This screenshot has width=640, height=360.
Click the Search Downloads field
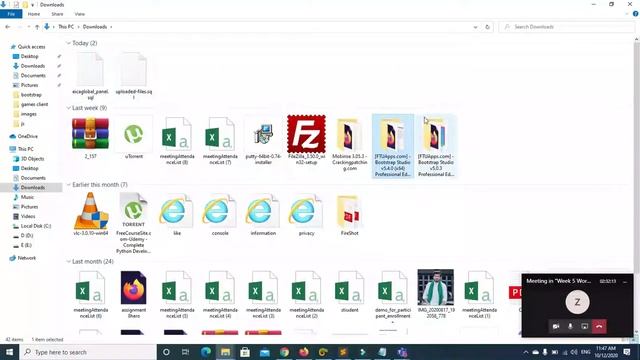(x=567, y=27)
